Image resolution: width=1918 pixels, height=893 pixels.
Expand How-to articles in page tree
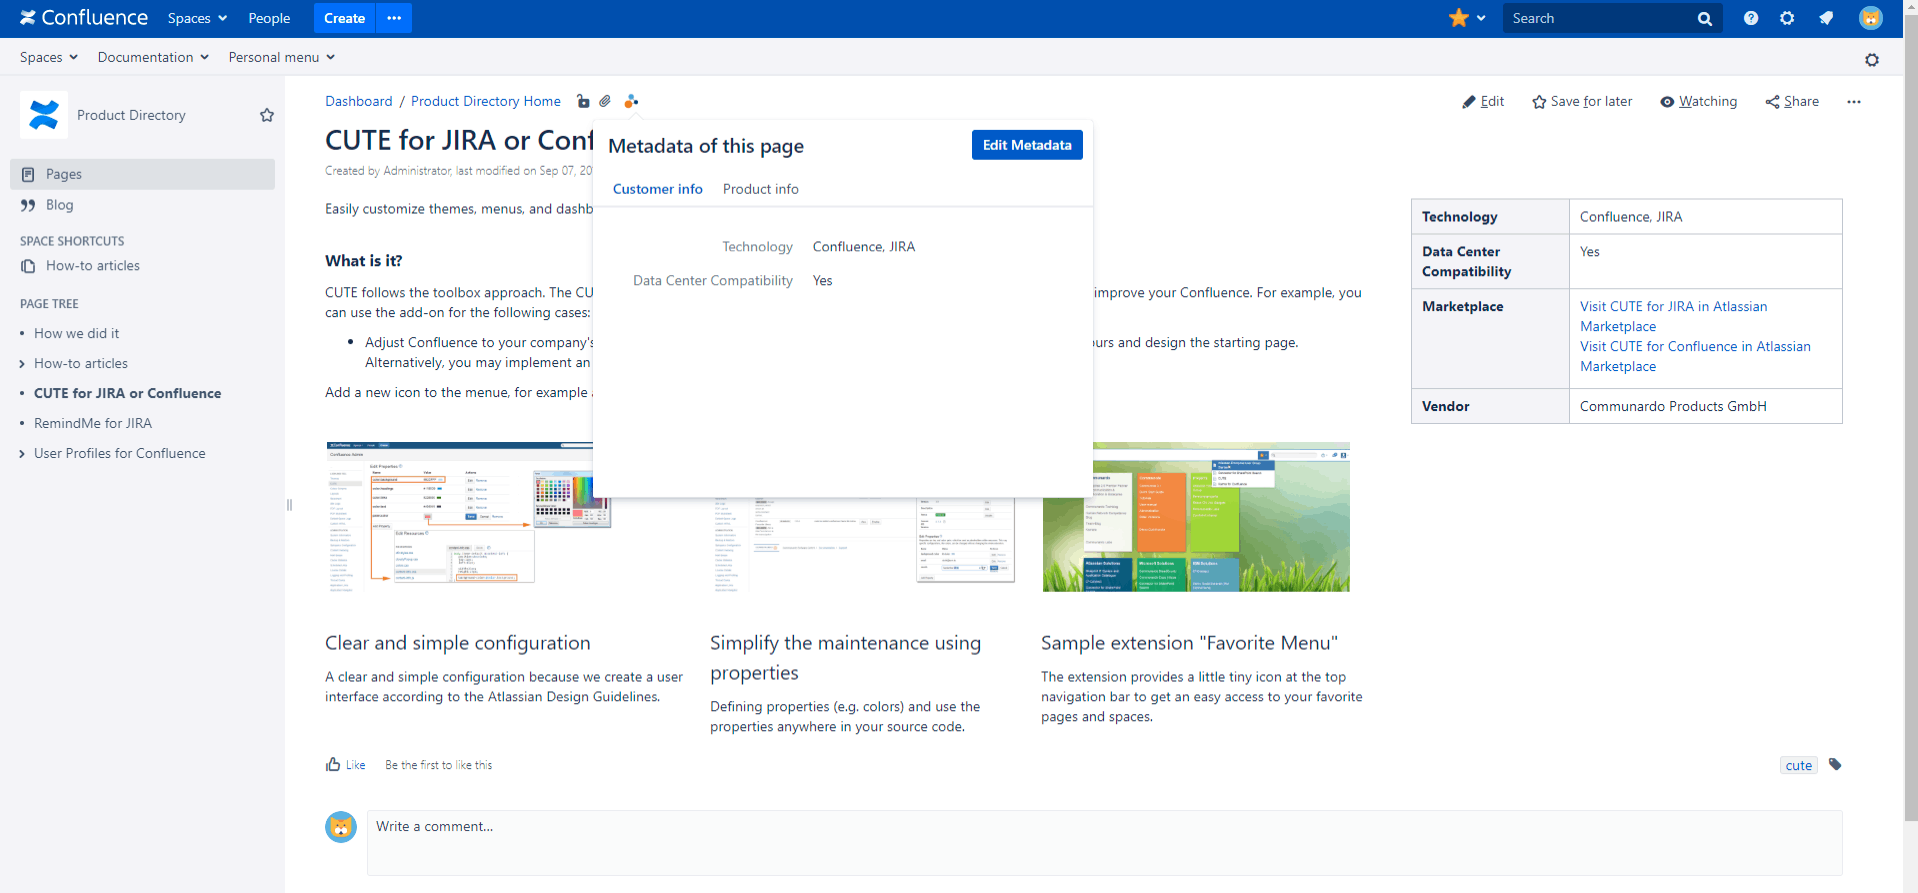coord(22,364)
